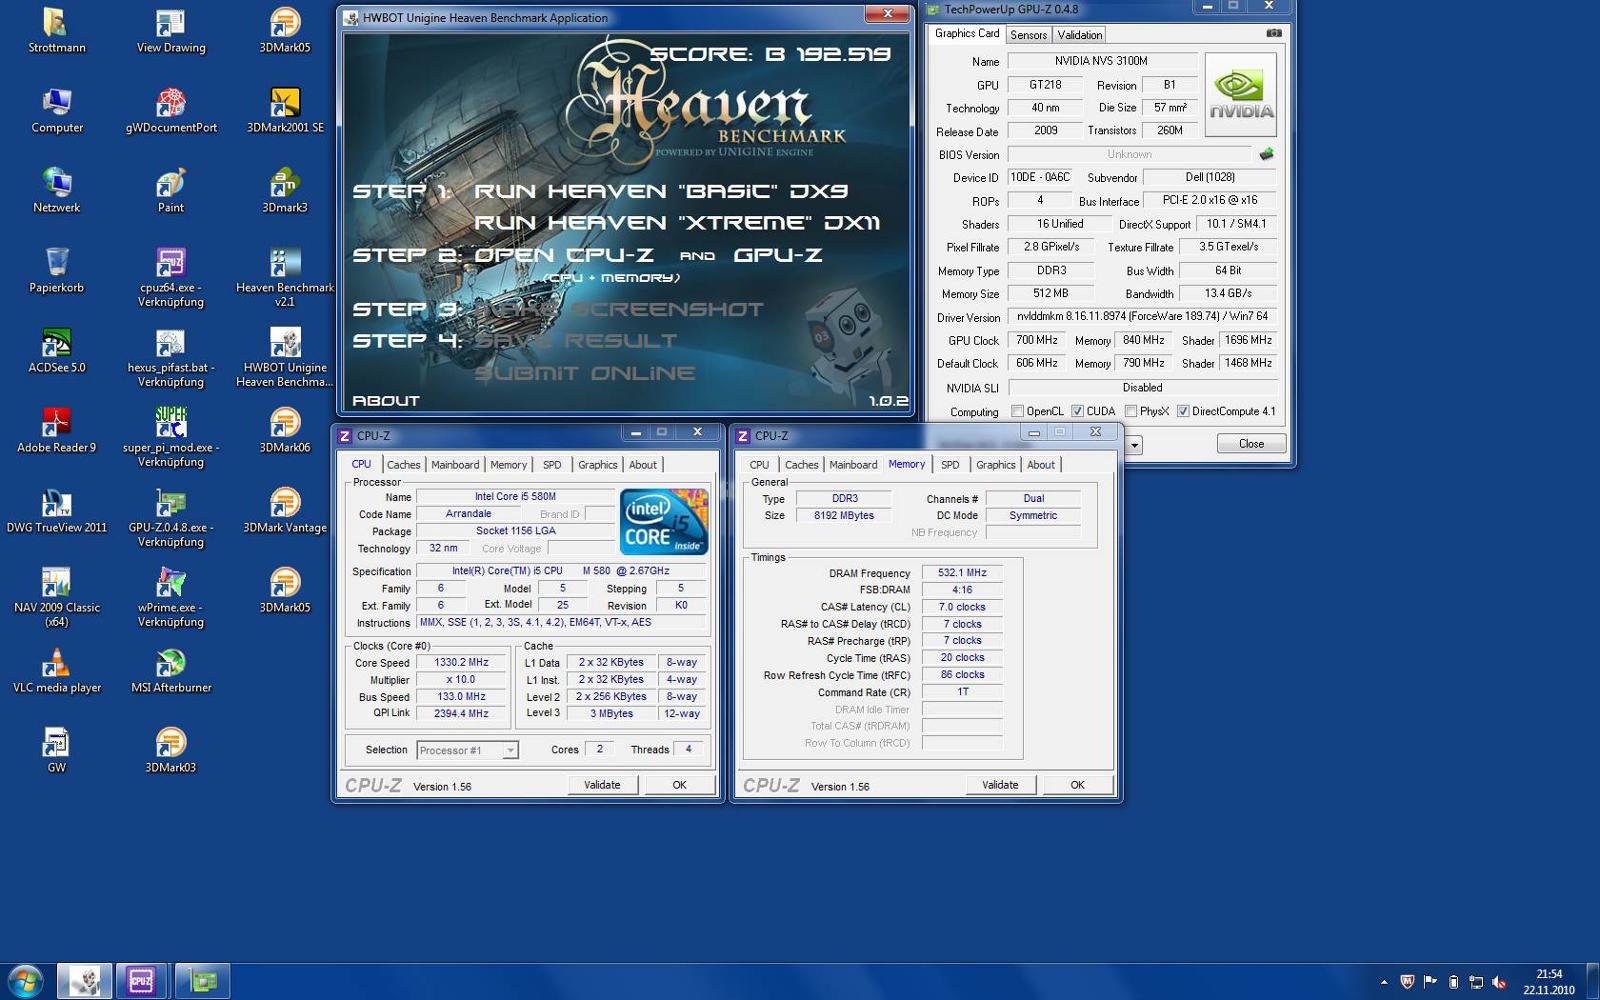Select the Netzwerk desktop icon
The image size is (1600, 1000).
[56, 190]
